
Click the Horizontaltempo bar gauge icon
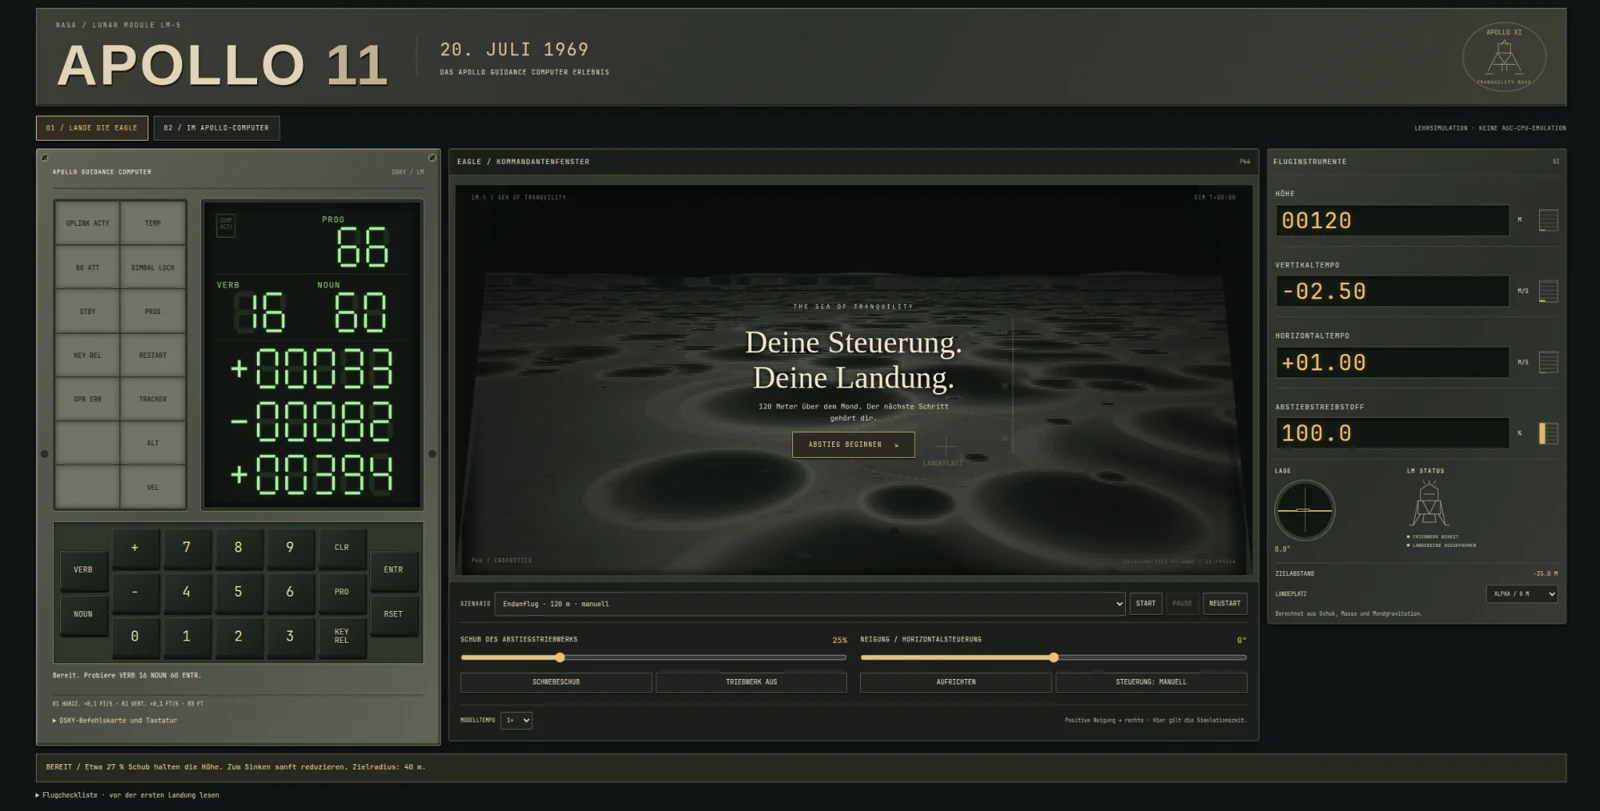pyautogui.click(x=1548, y=362)
